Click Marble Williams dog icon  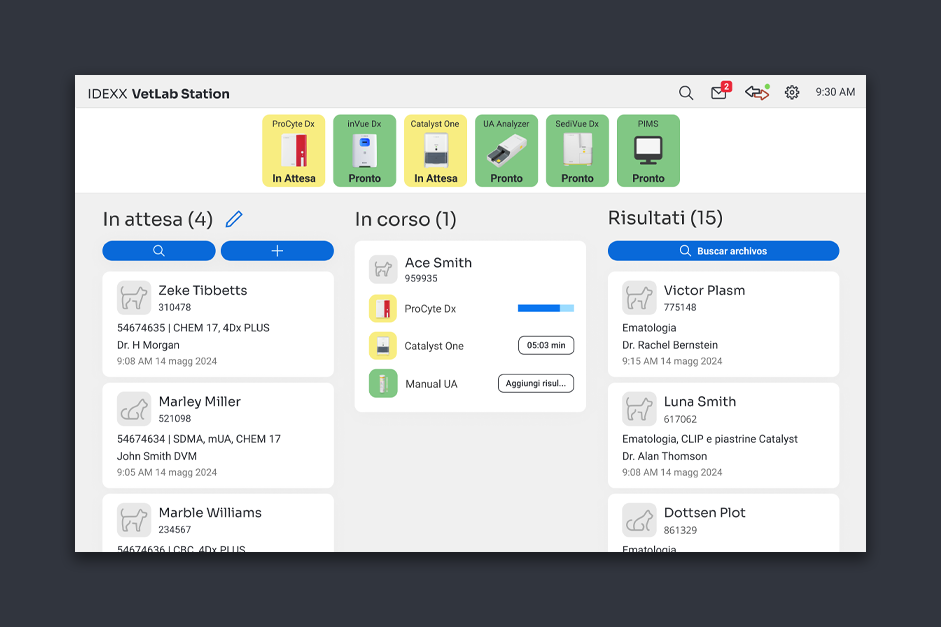134,520
